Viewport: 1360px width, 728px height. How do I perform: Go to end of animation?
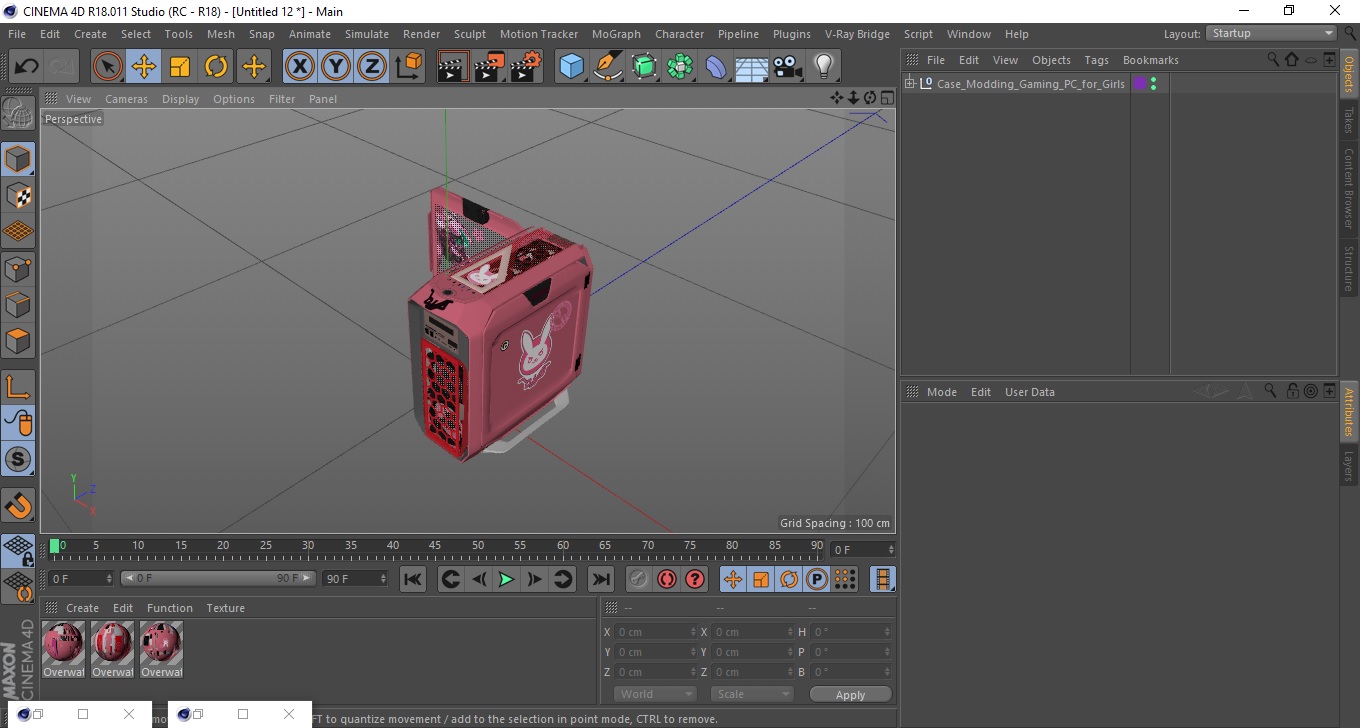(600, 579)
